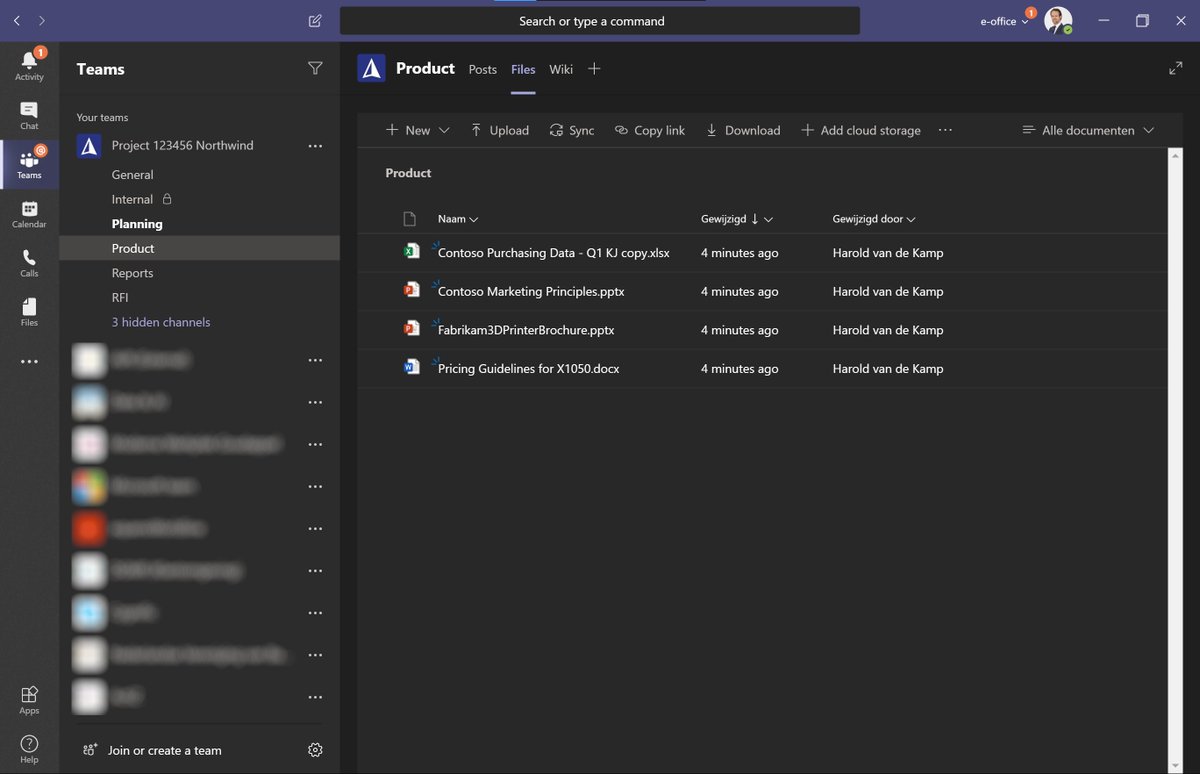The image size is (1200, 774).
Task: Click the Excel icon of Contoso Purchasing Data
Action: tap(410, 252)
